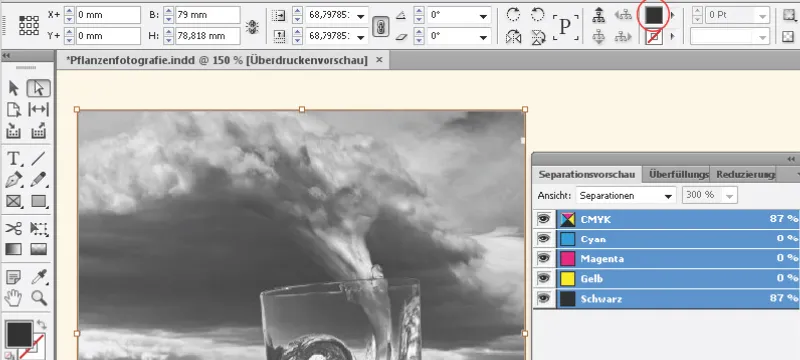Select the Gap tool

pos(39,109)
